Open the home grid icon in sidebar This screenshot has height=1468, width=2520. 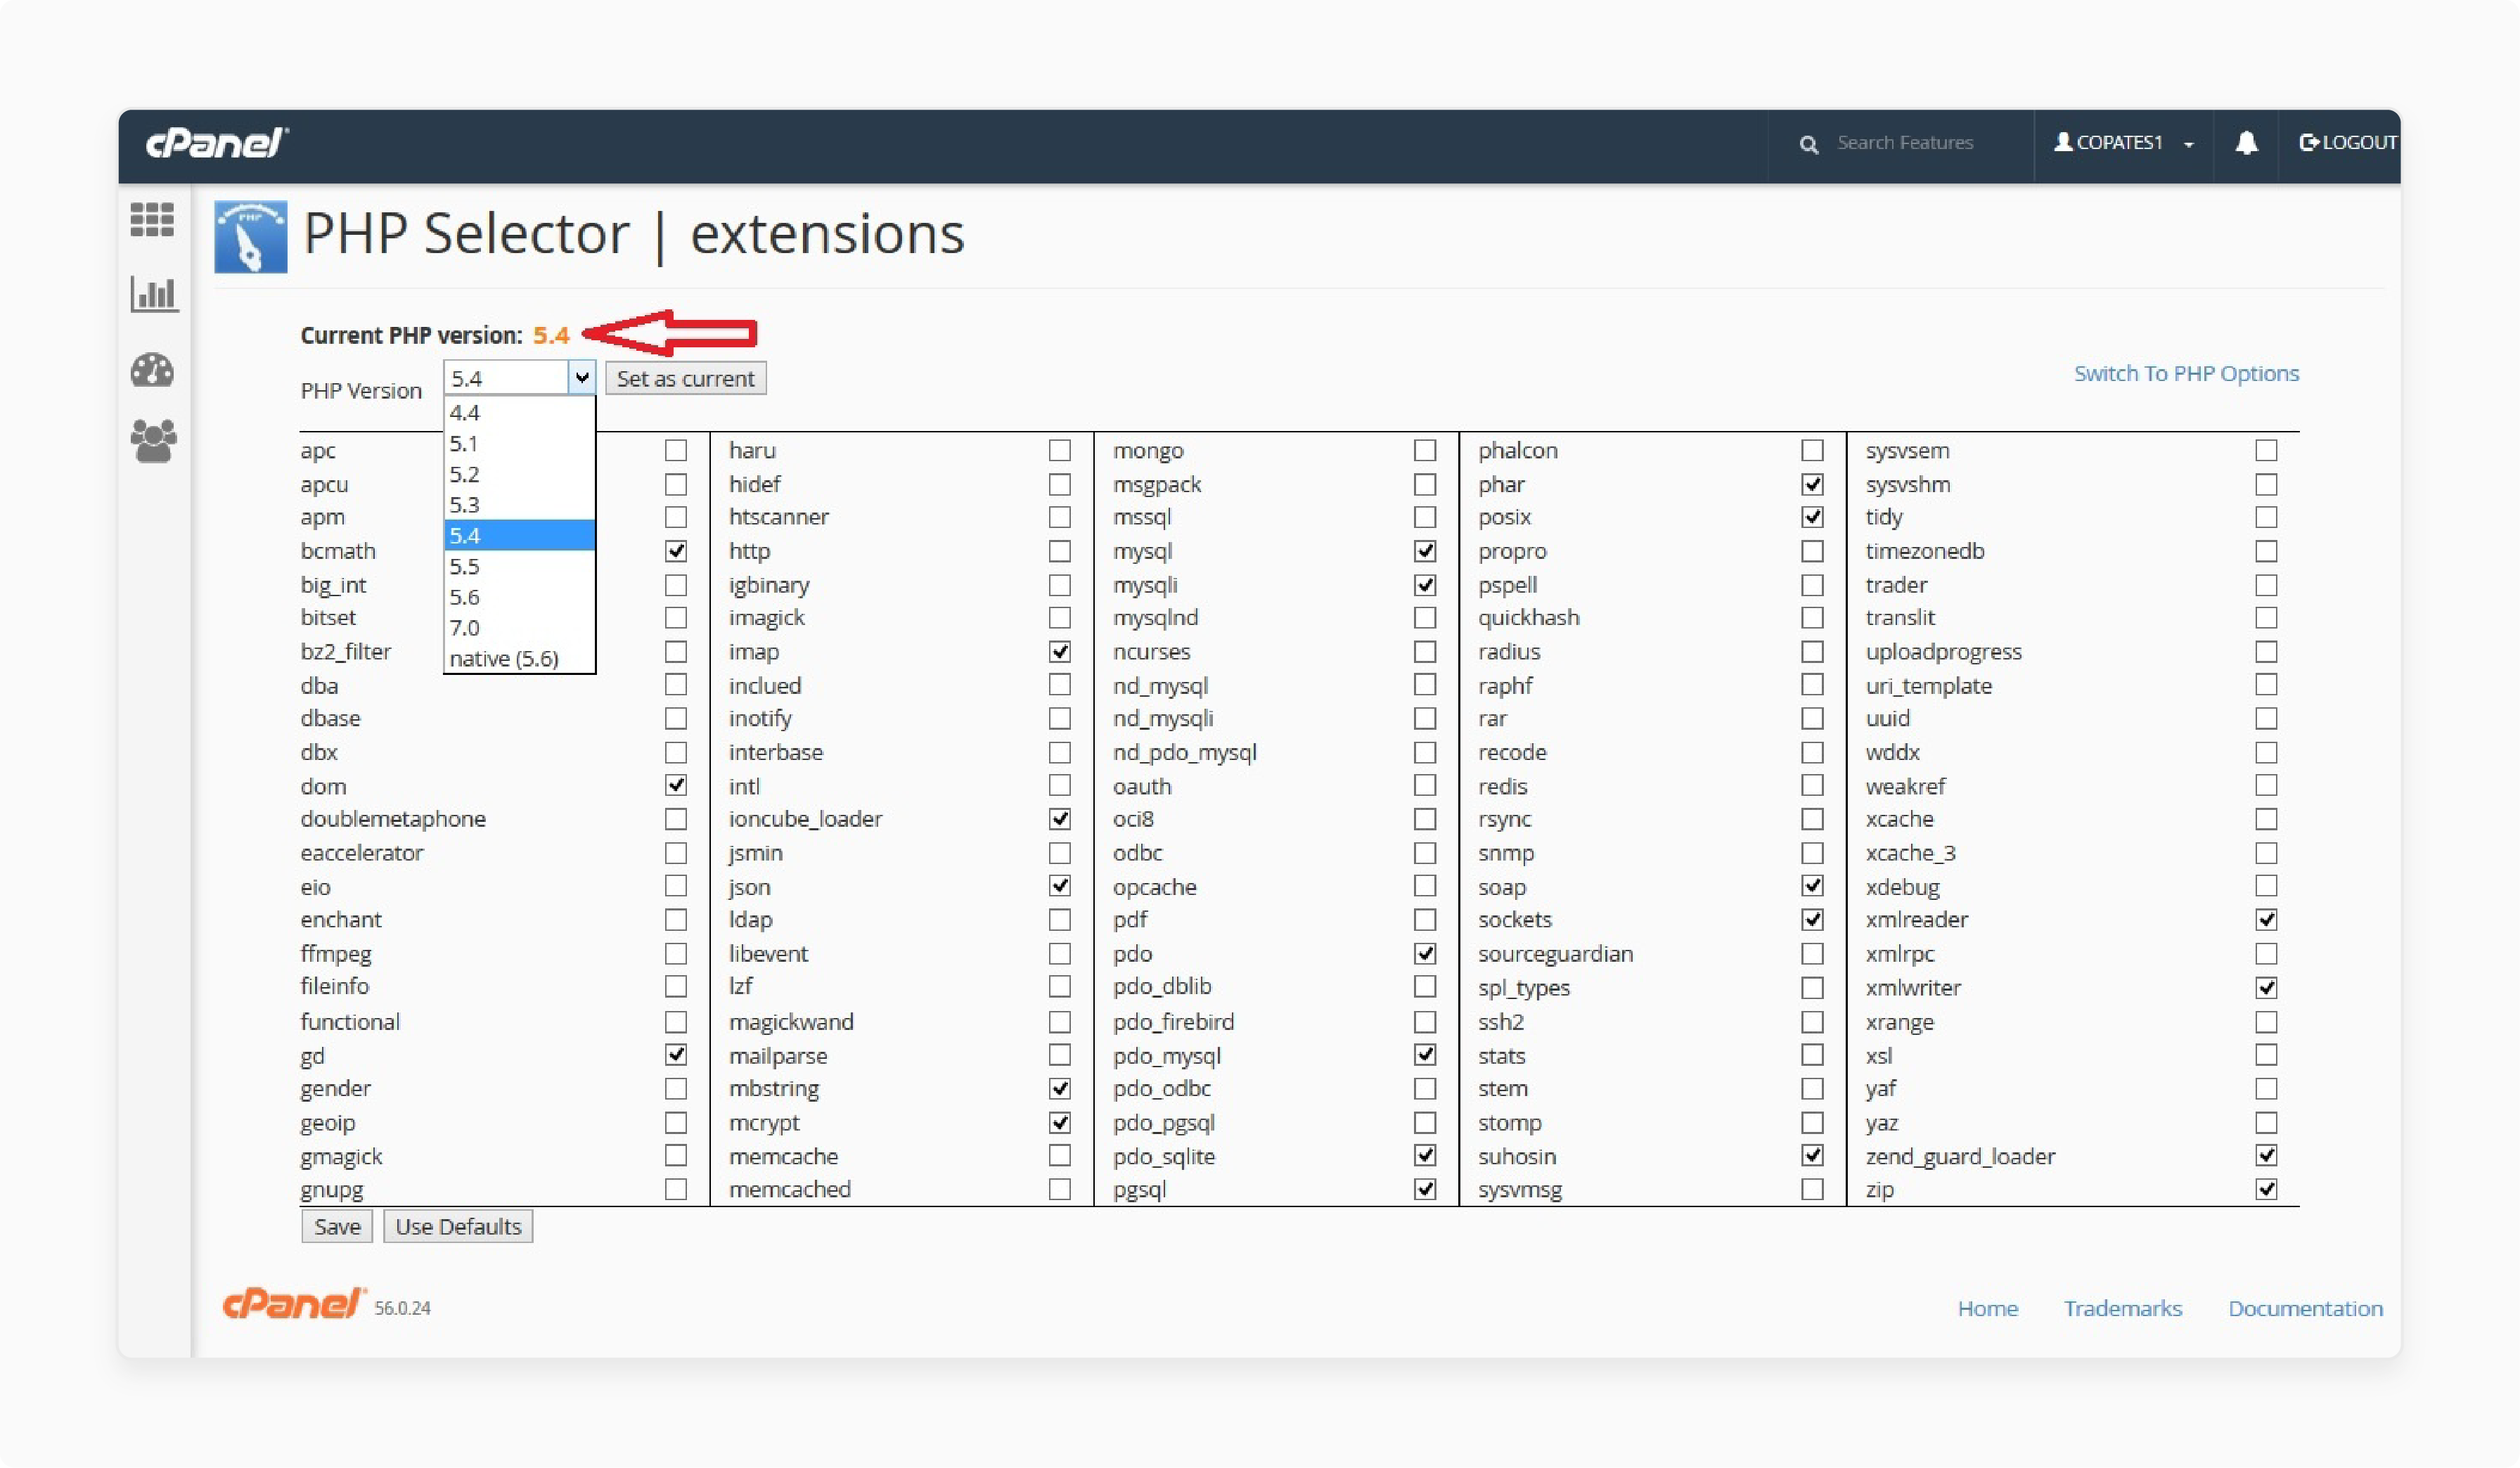click(x=152, y=220)
